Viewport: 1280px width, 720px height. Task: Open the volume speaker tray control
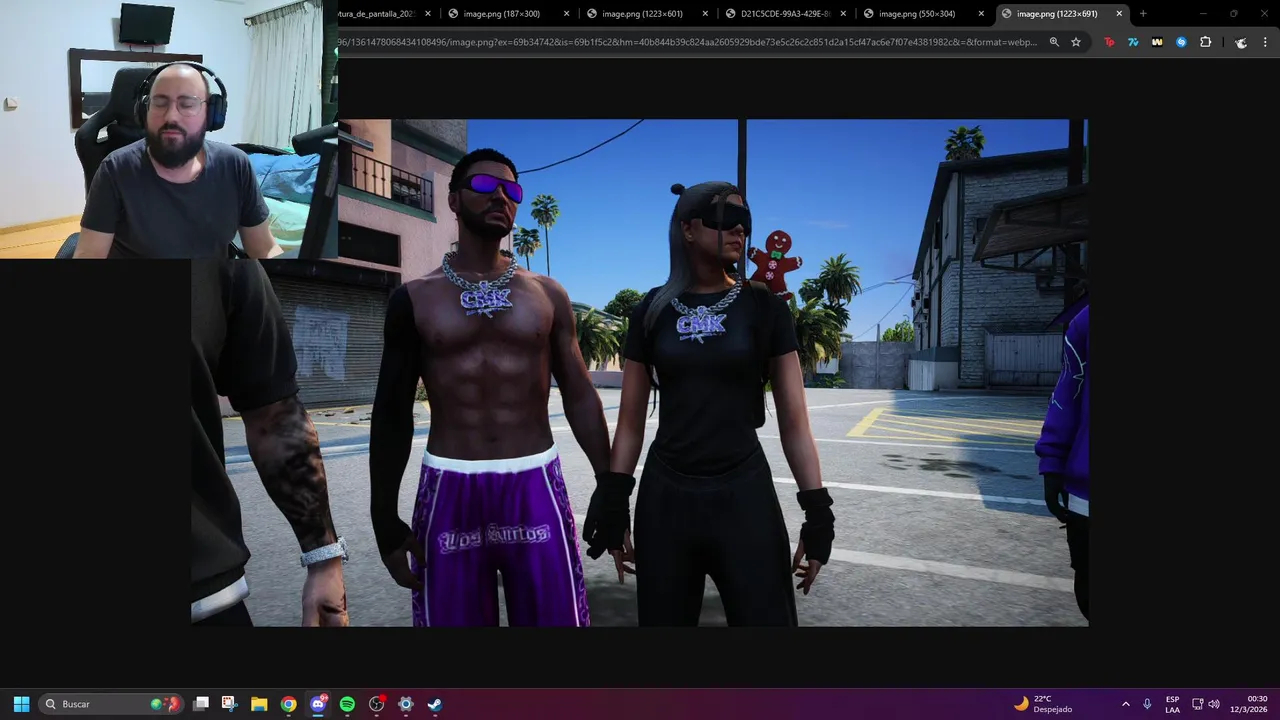1214,704
